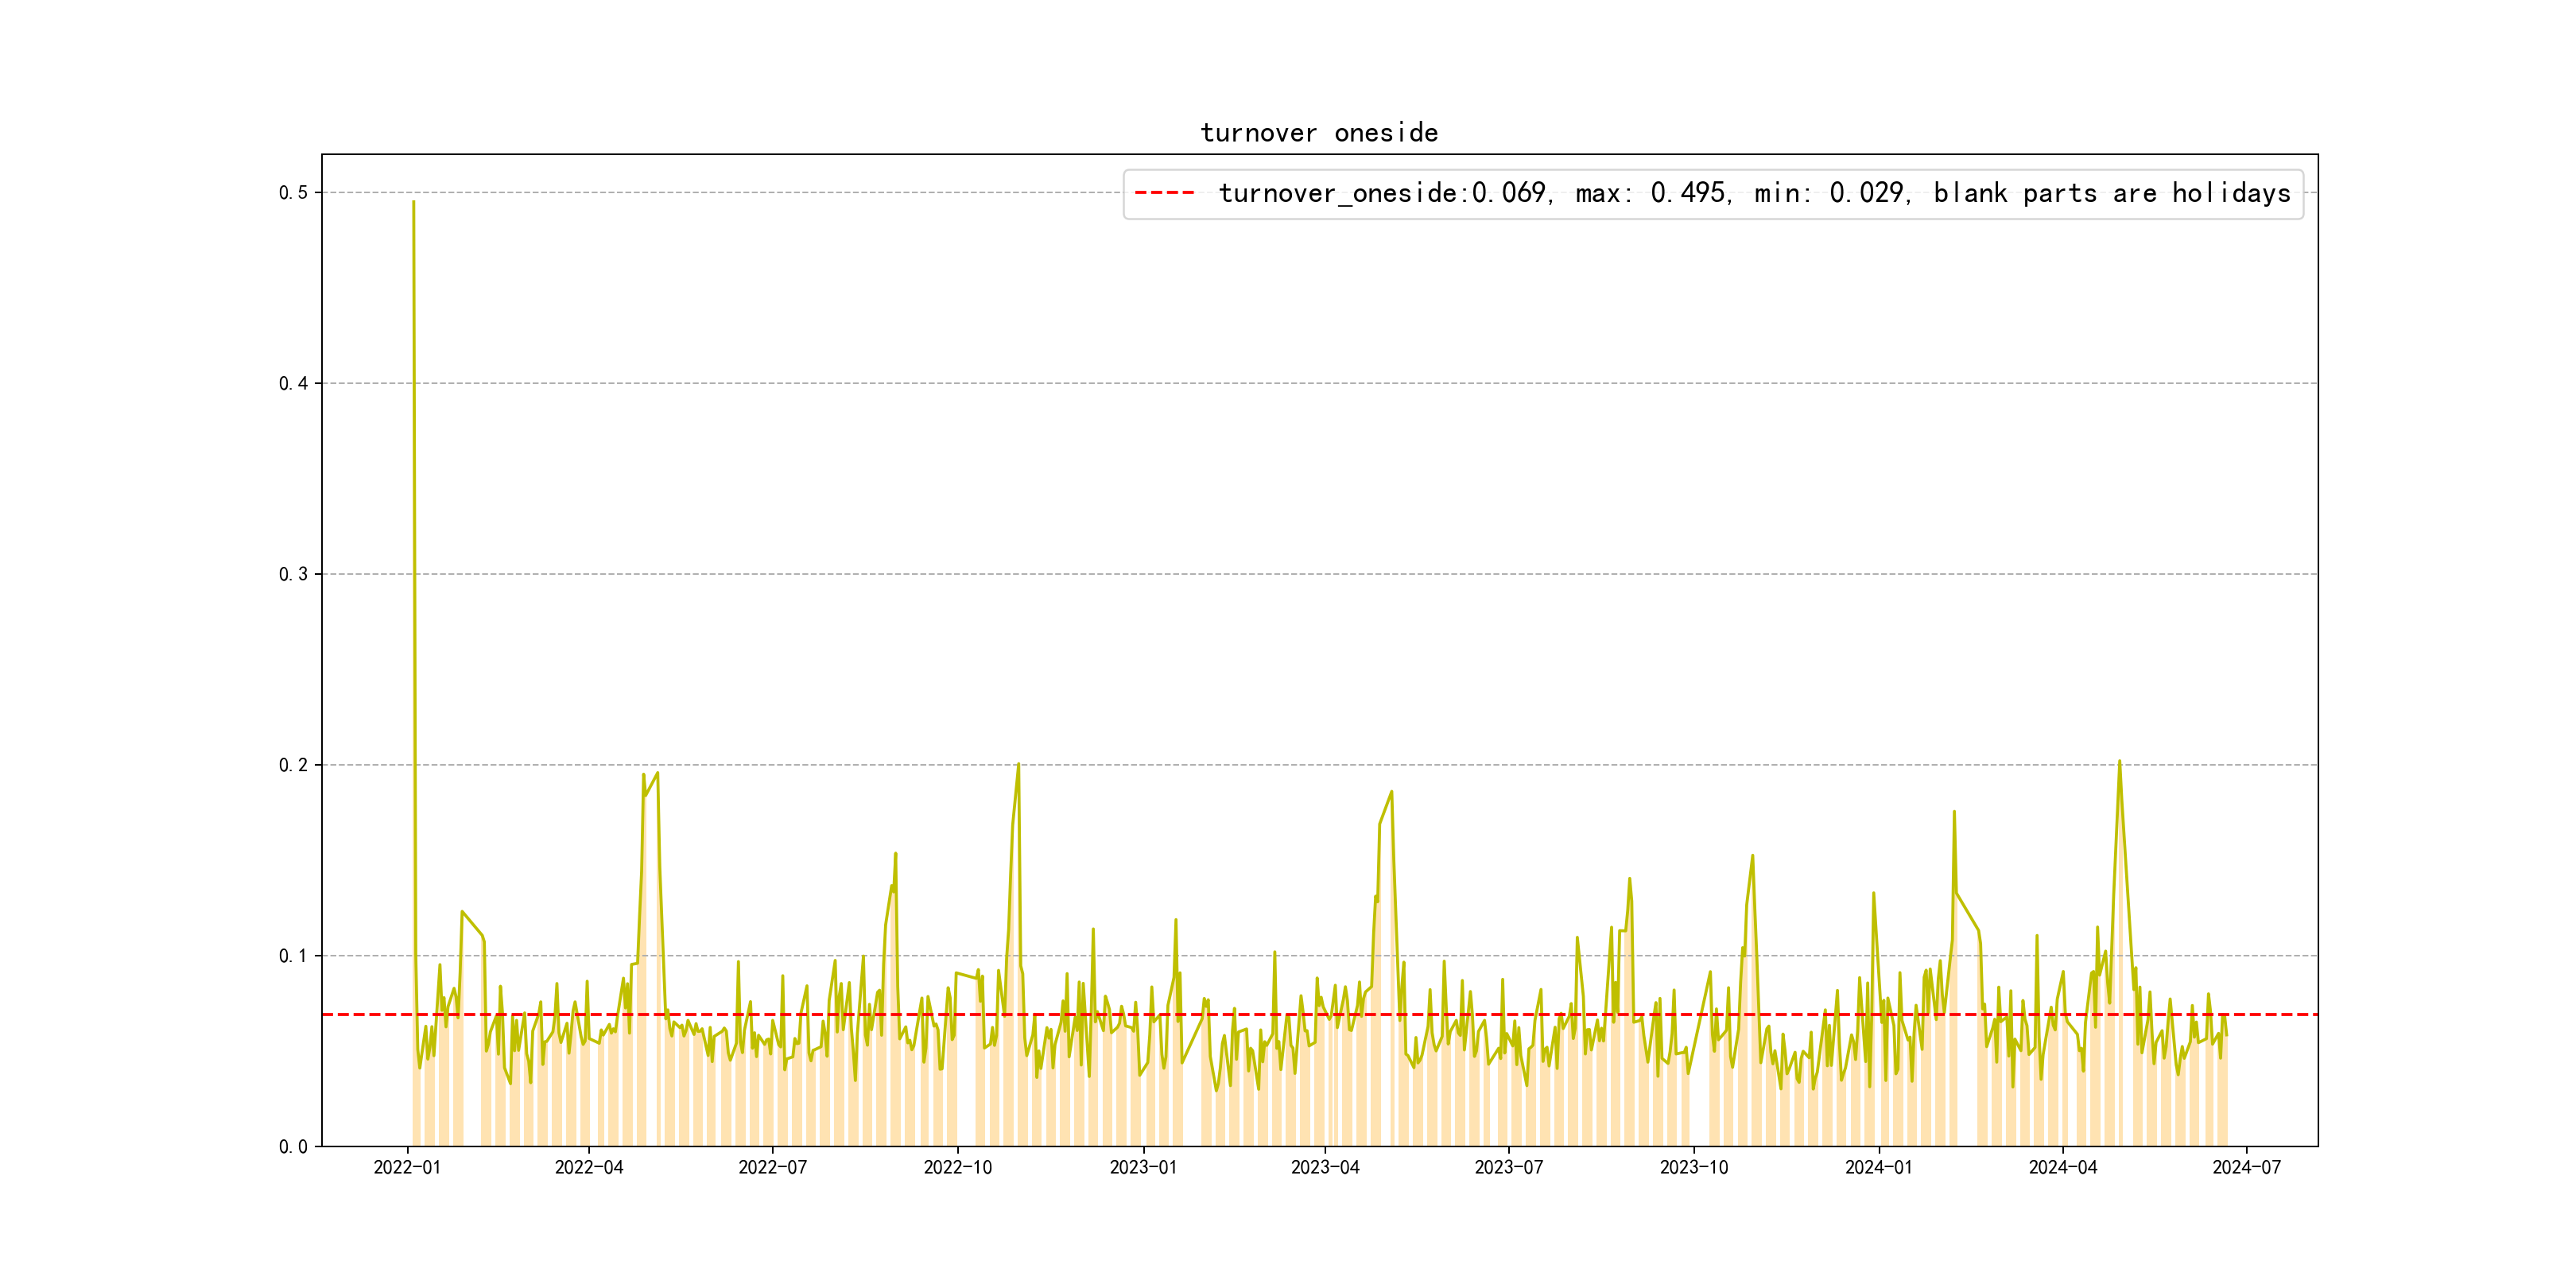Click the 2023-01 x-axis date label
The width and height of the screenshot is (2576, 1288).
coord(1143,1168)
